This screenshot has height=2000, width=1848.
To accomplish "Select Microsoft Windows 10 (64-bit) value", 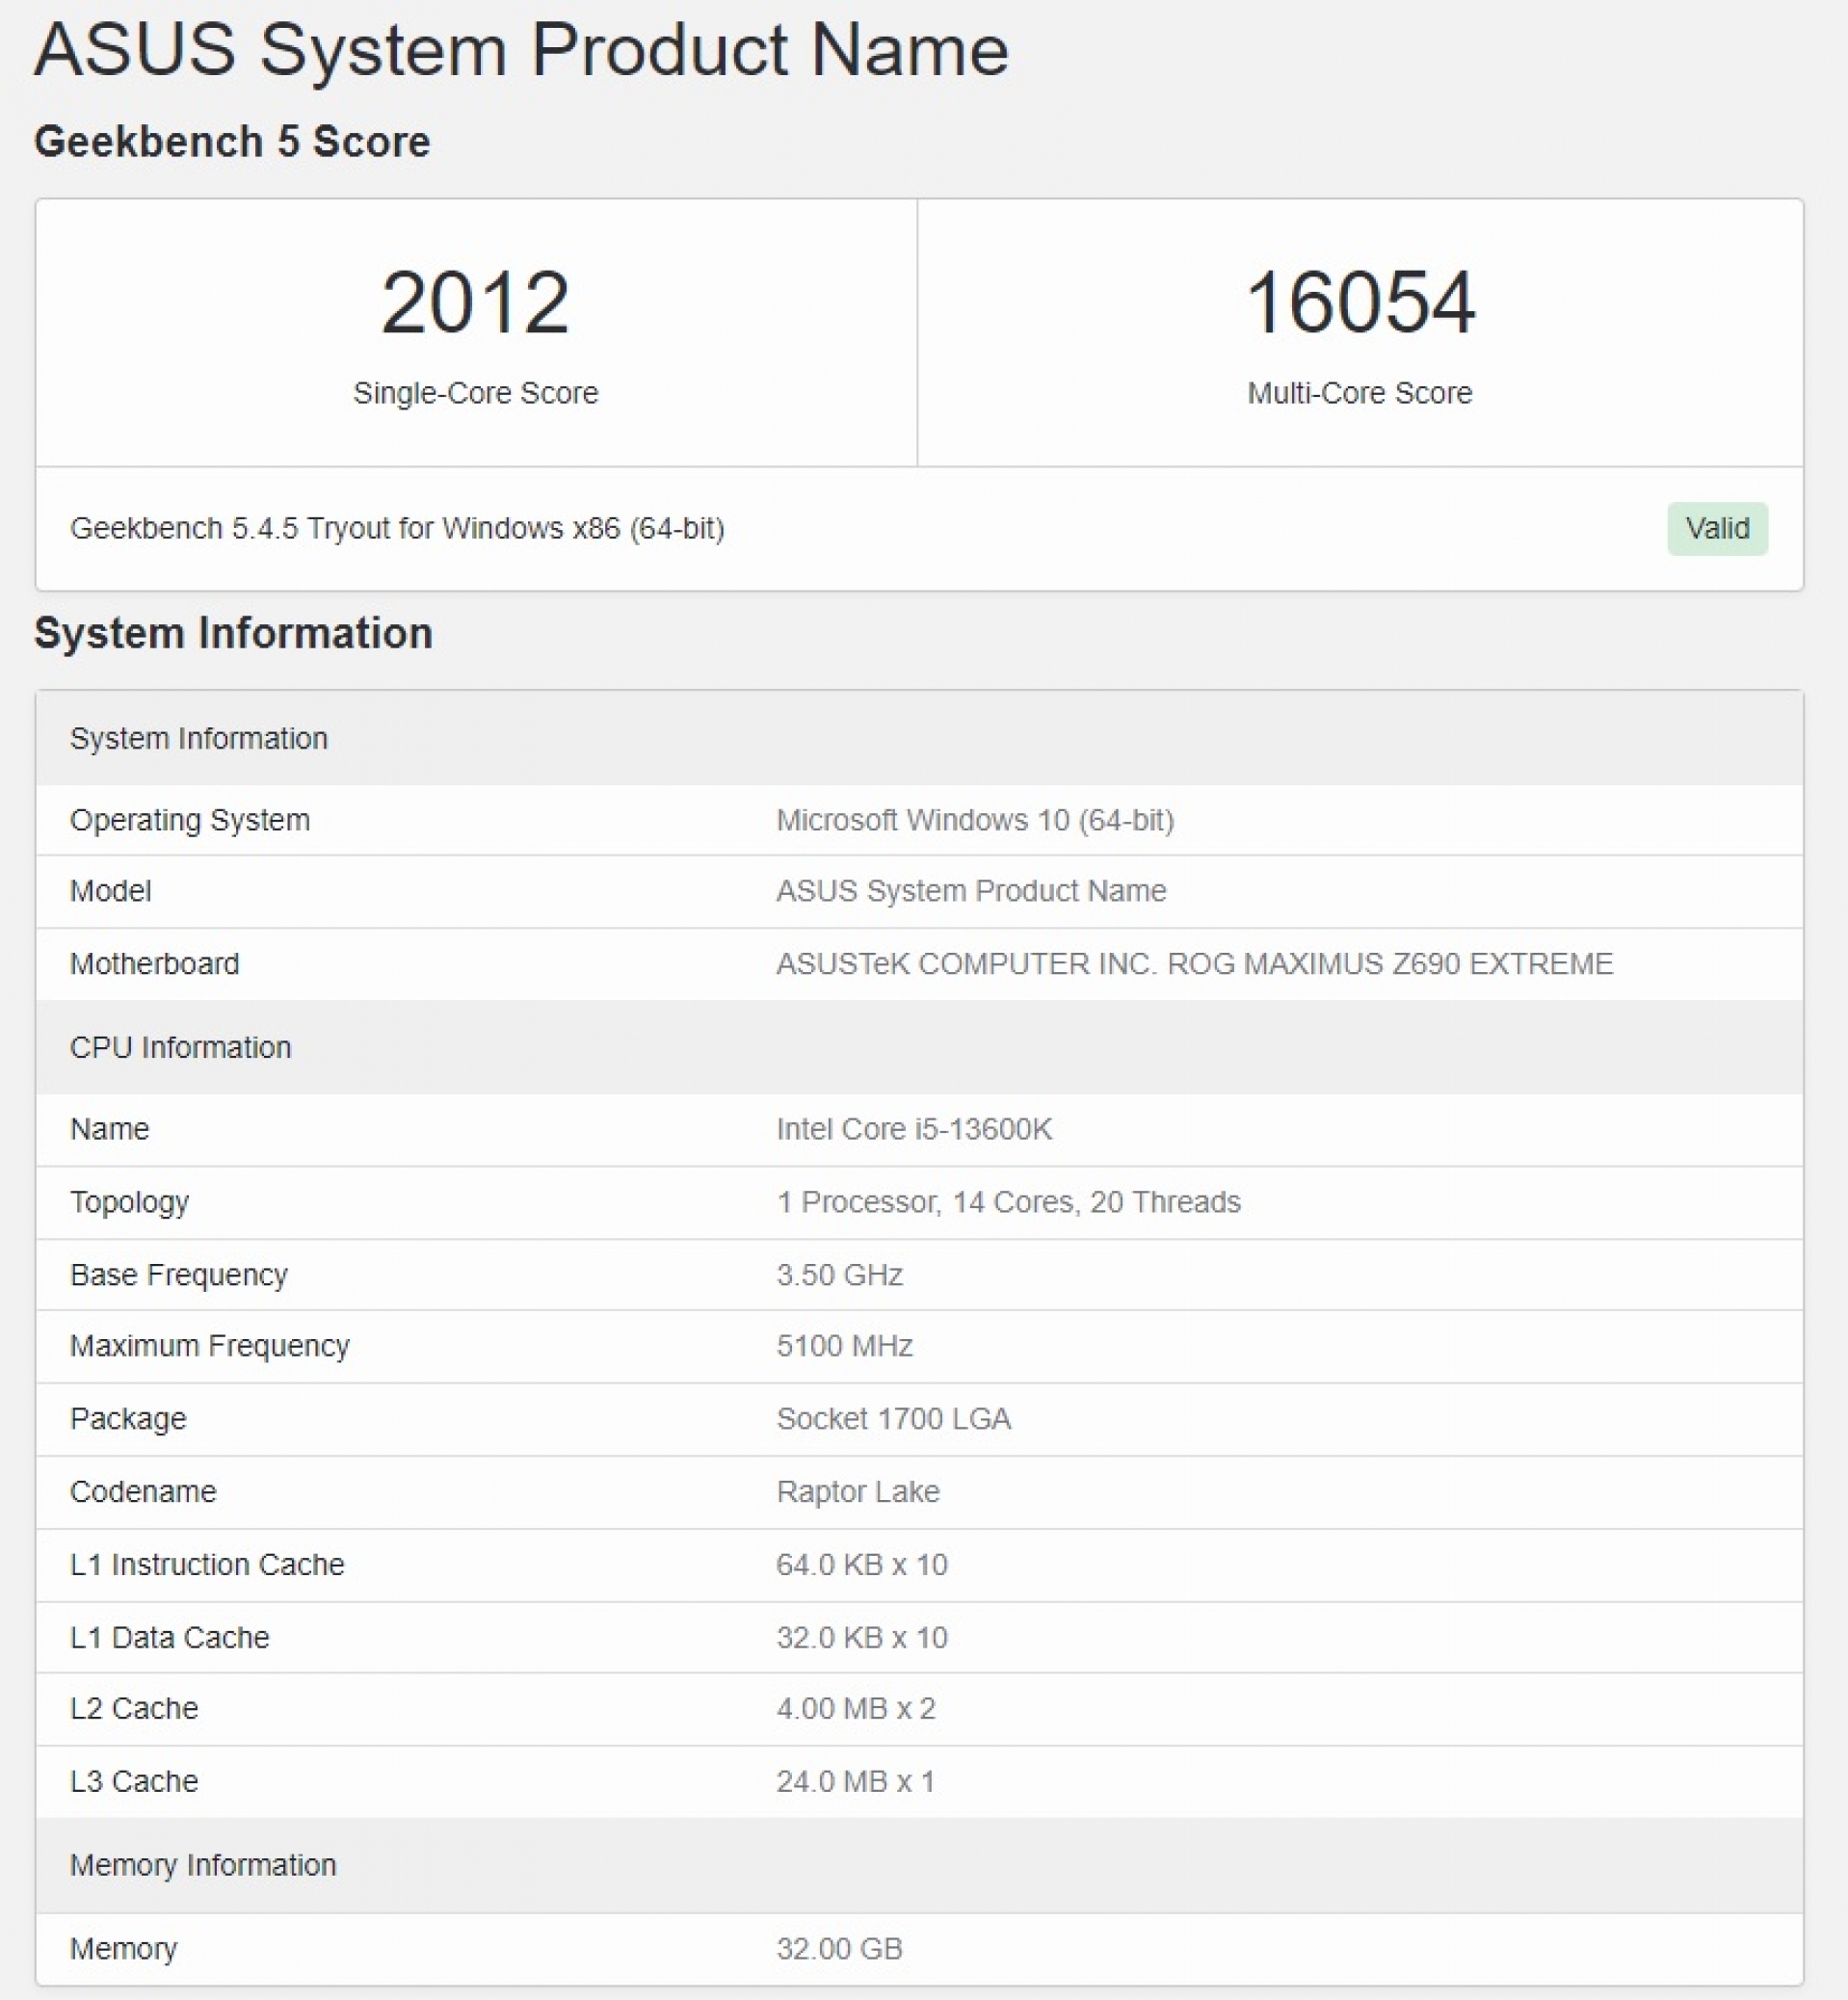I will click(975, 820).
